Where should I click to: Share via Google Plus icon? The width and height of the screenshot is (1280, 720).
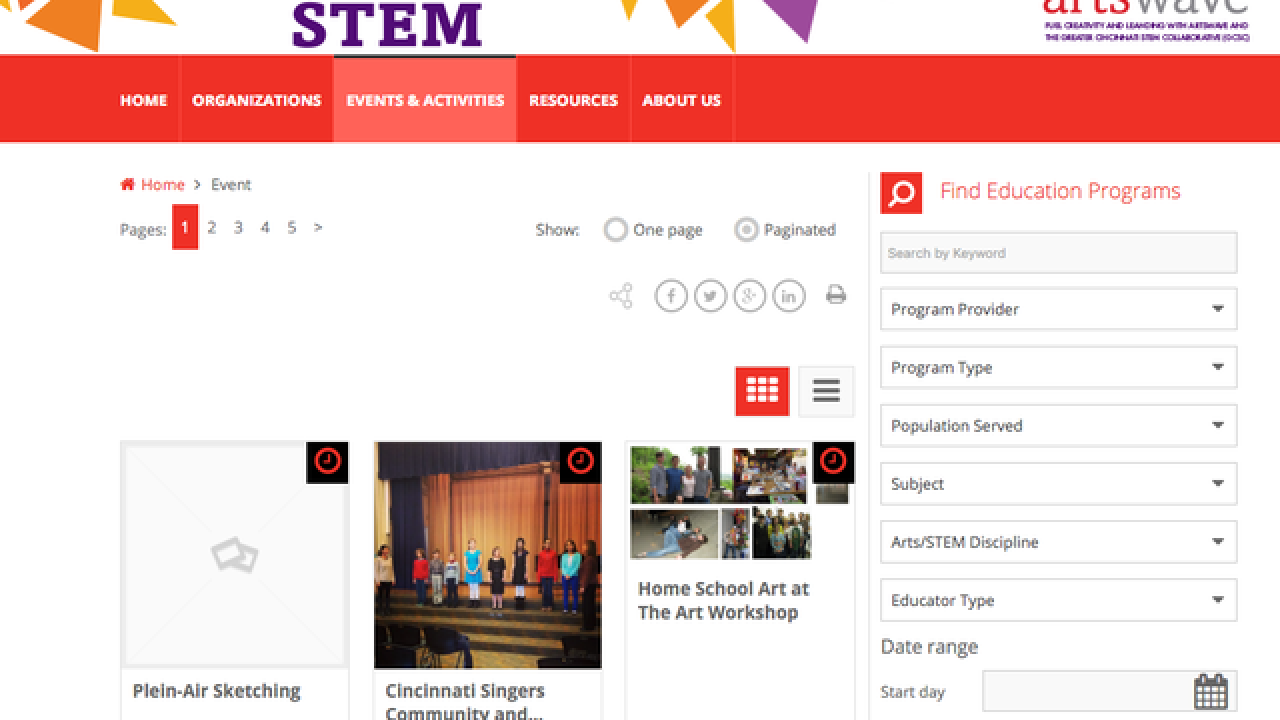pos(750,296)
